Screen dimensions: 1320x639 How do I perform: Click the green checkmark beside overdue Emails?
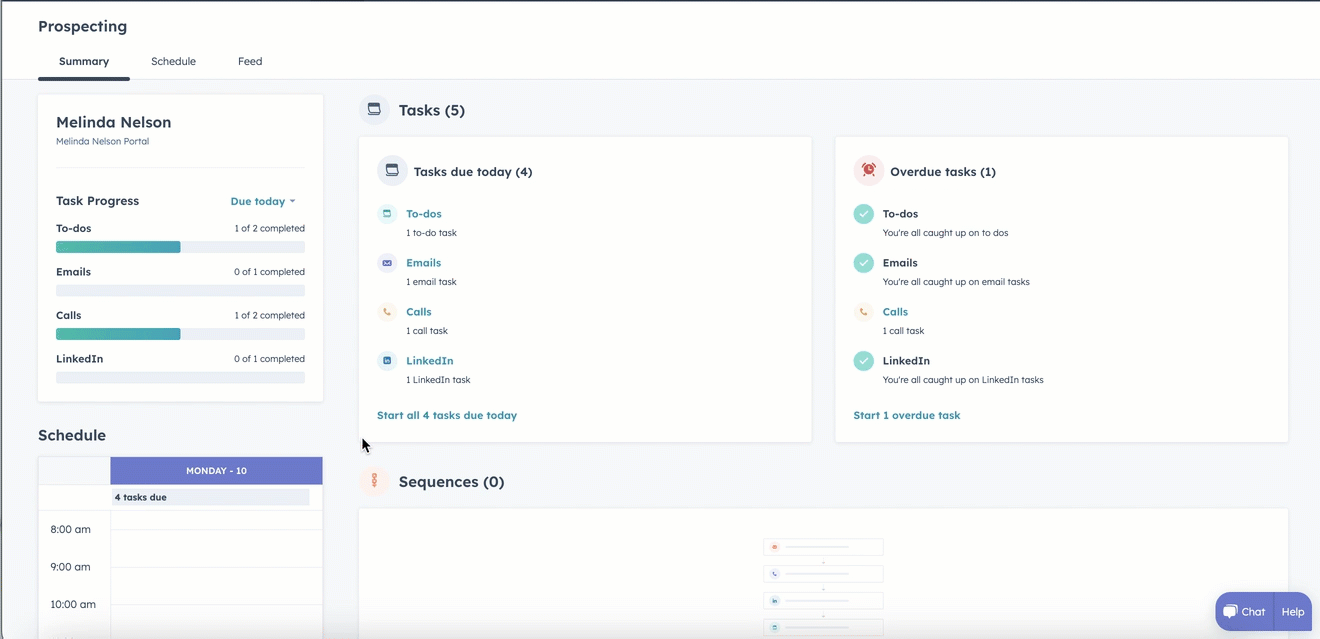(863, 262)
